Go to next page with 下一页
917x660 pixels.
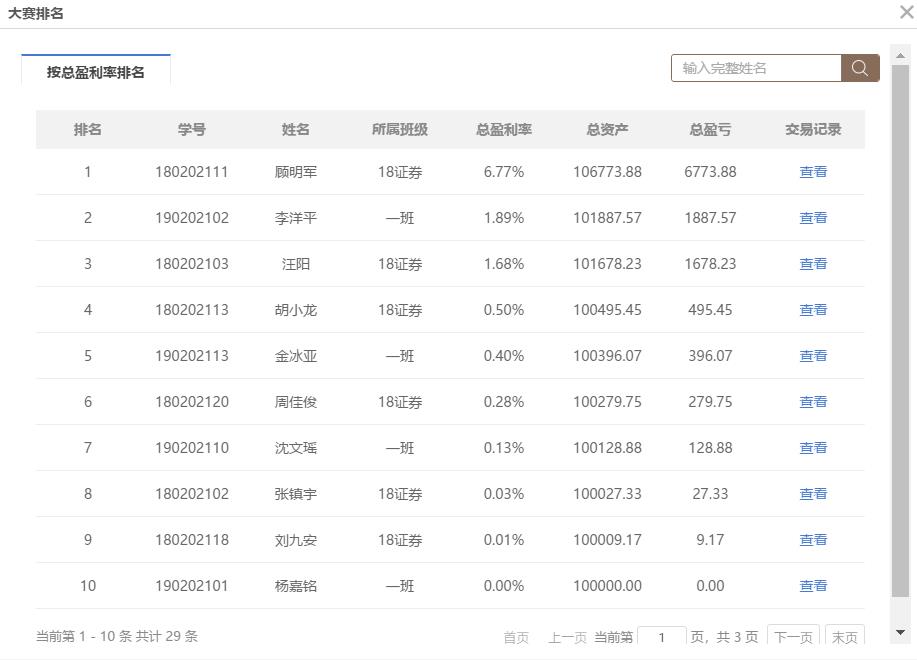pos(792,637)
